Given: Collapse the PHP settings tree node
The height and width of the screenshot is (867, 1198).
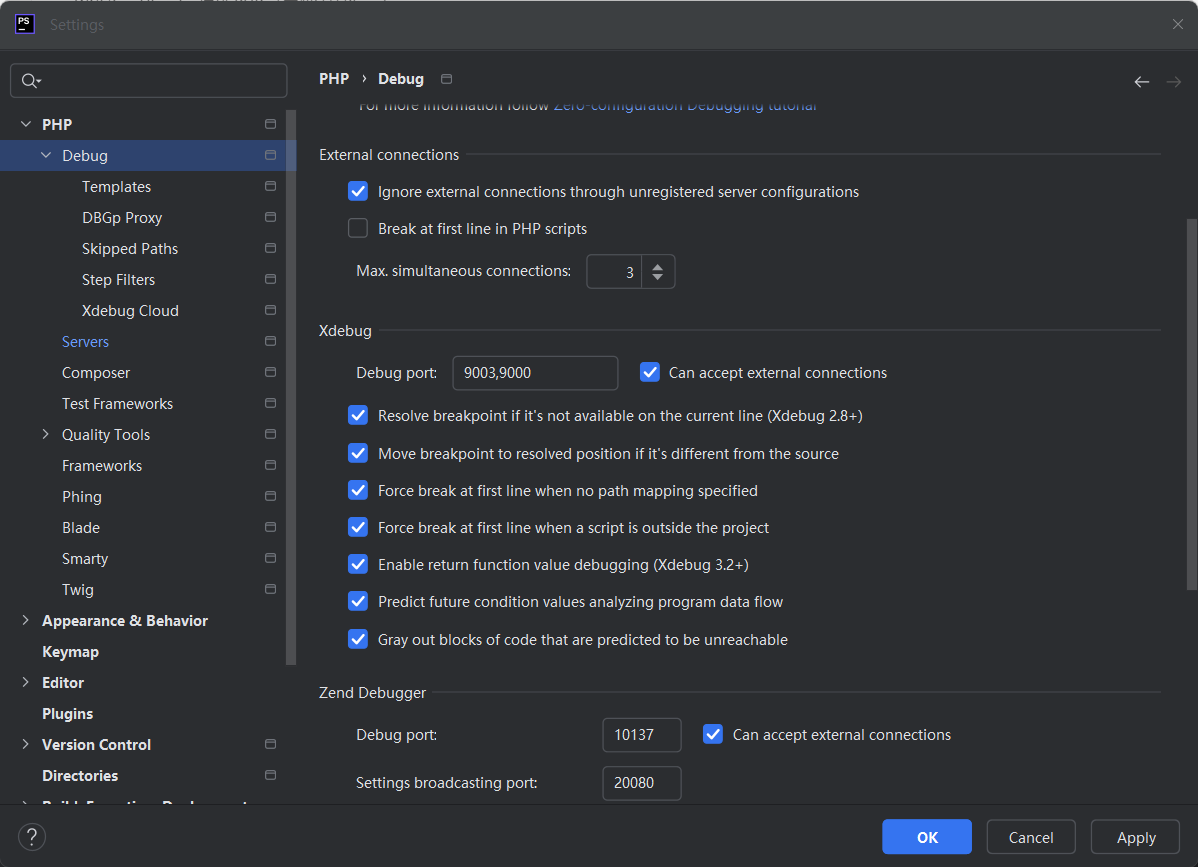Looking at the screenshot, I should [x=26, y=124].
